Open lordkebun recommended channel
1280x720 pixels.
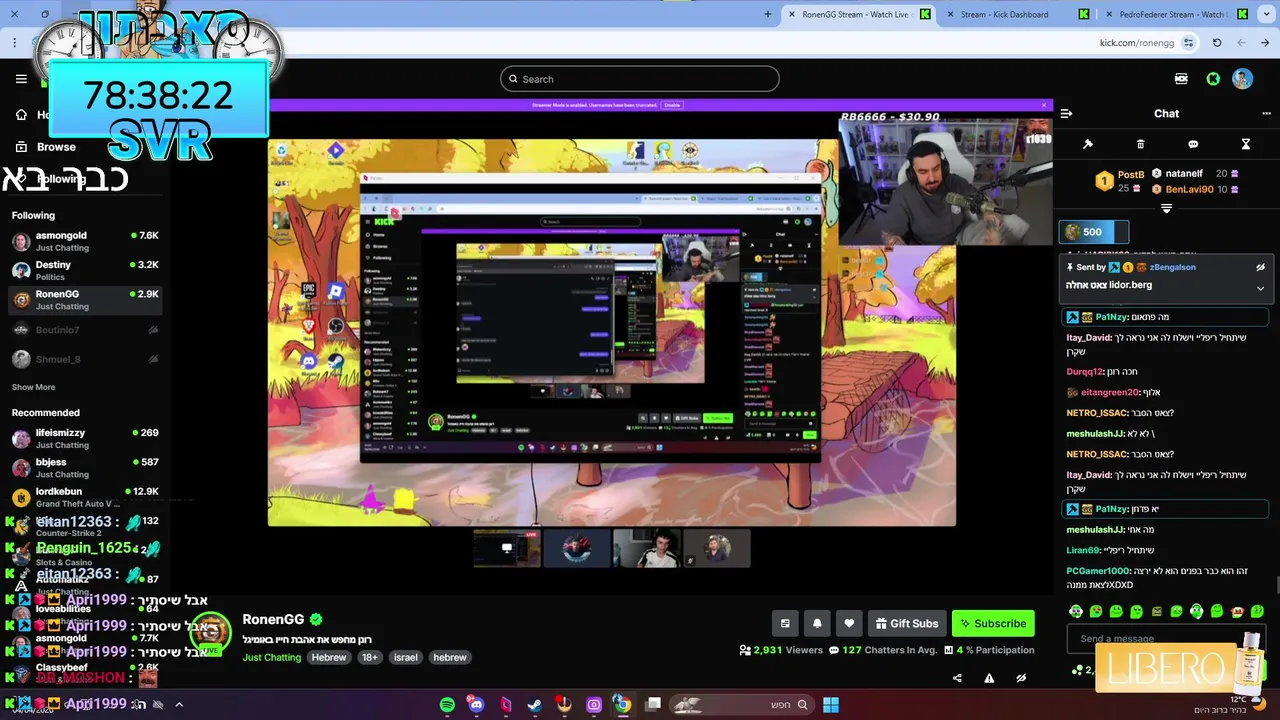point(85,497)
